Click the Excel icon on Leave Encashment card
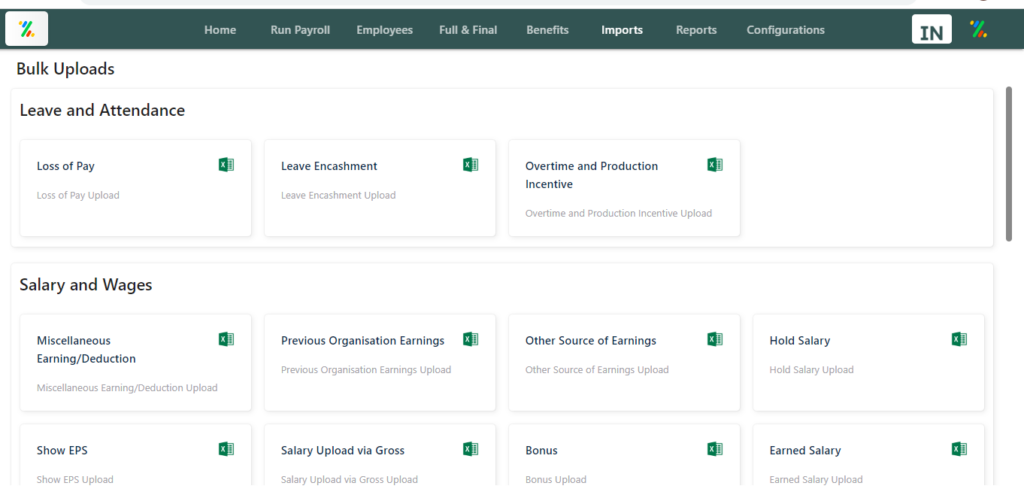This screenshot has height=498, width=1024. point(470,164)
